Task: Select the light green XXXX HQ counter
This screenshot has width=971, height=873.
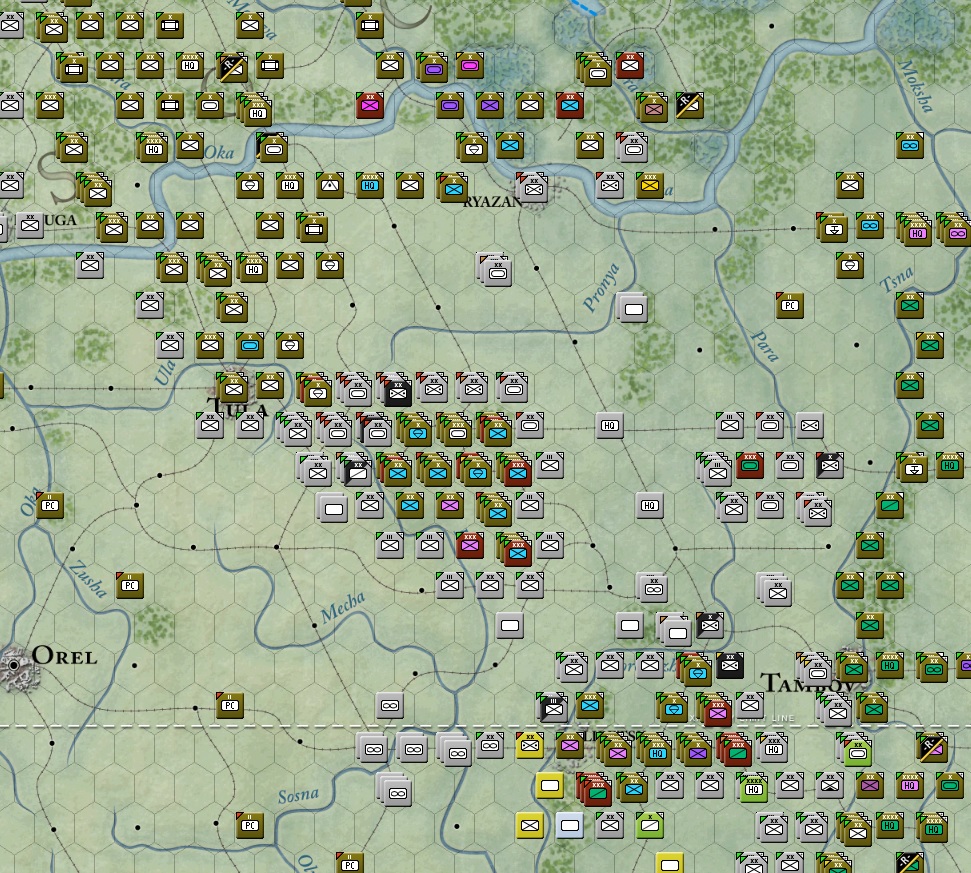Action: point(753,787)
